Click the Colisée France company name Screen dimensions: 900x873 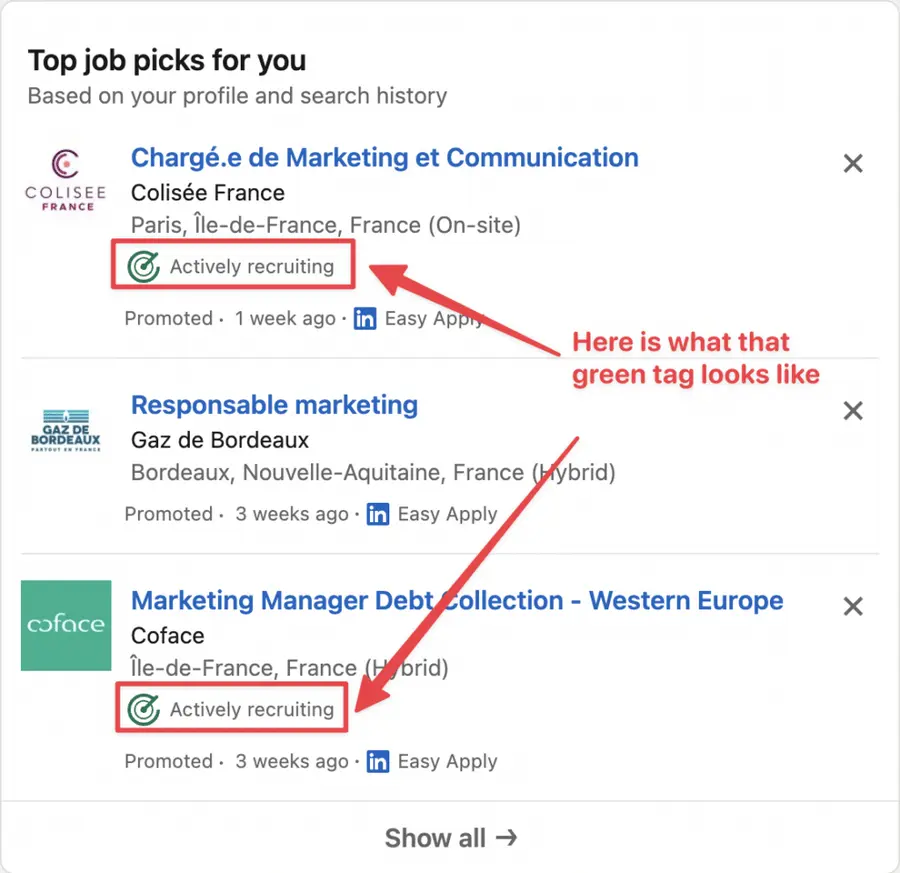pyautogui.click(x=207, y=193)
